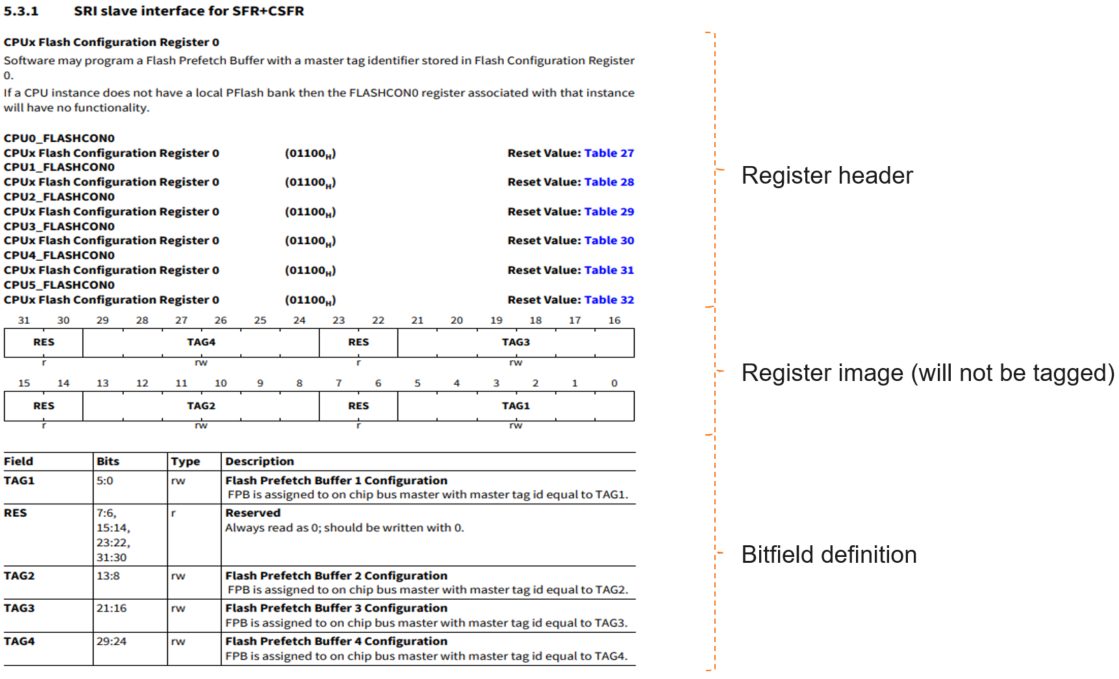Open the Table 31 link
Screen dimensions: 1119x679
click(609, 270)
